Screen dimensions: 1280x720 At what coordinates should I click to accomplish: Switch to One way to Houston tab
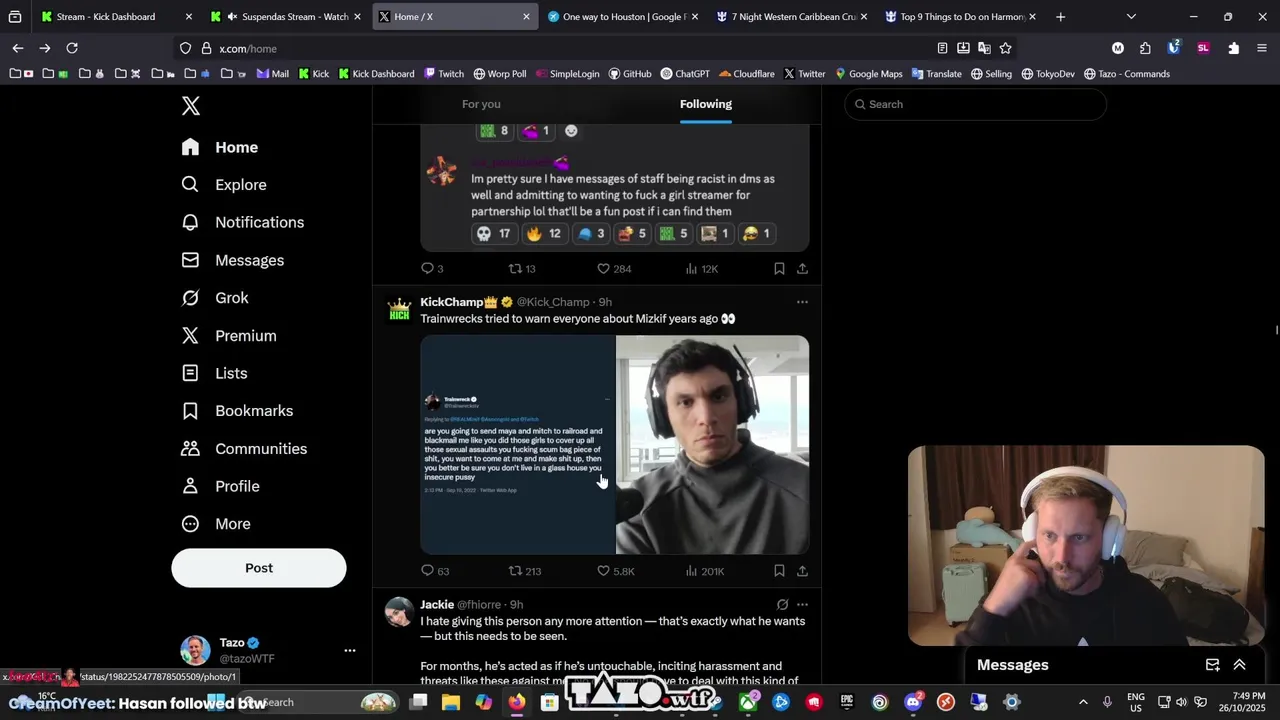(x=624, y=17)
